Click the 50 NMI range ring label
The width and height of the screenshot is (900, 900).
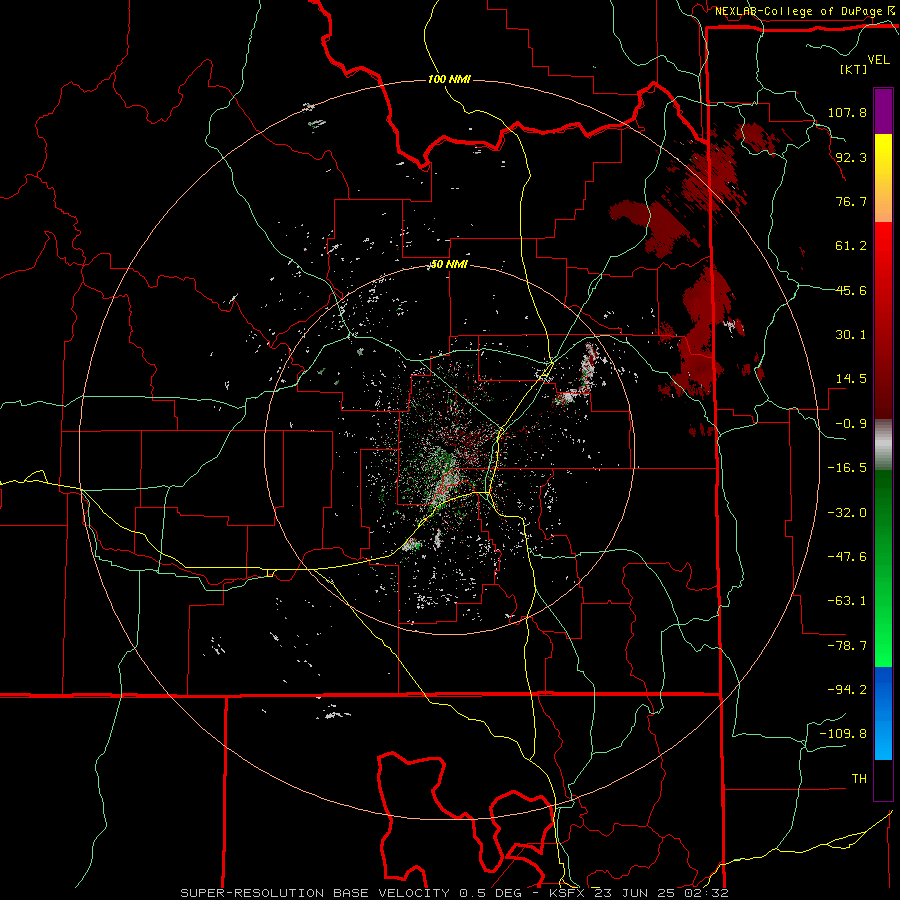[x=449, y=265]
